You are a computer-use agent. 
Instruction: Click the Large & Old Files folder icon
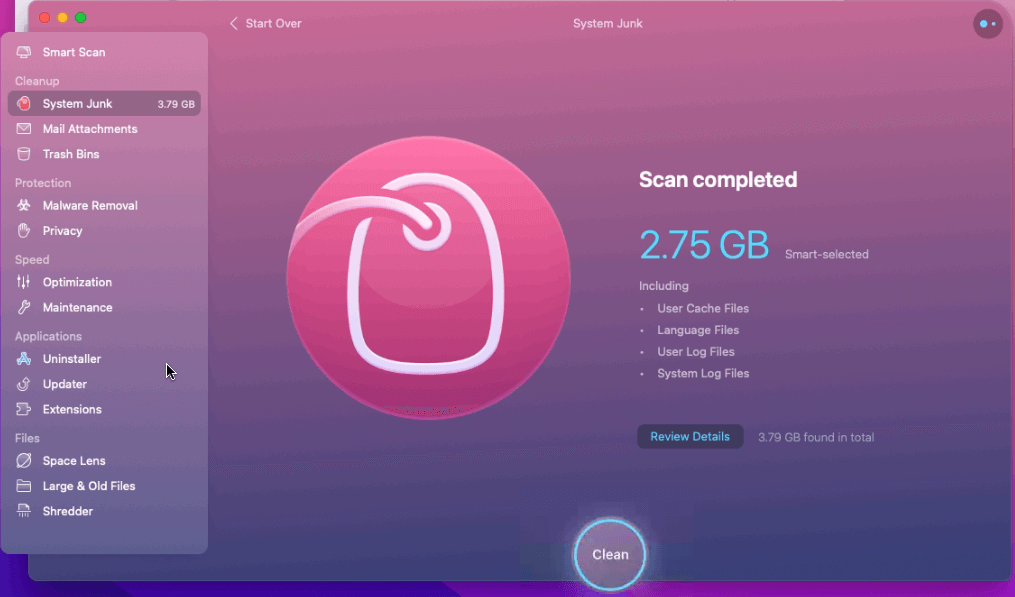[x=23, y=486]
